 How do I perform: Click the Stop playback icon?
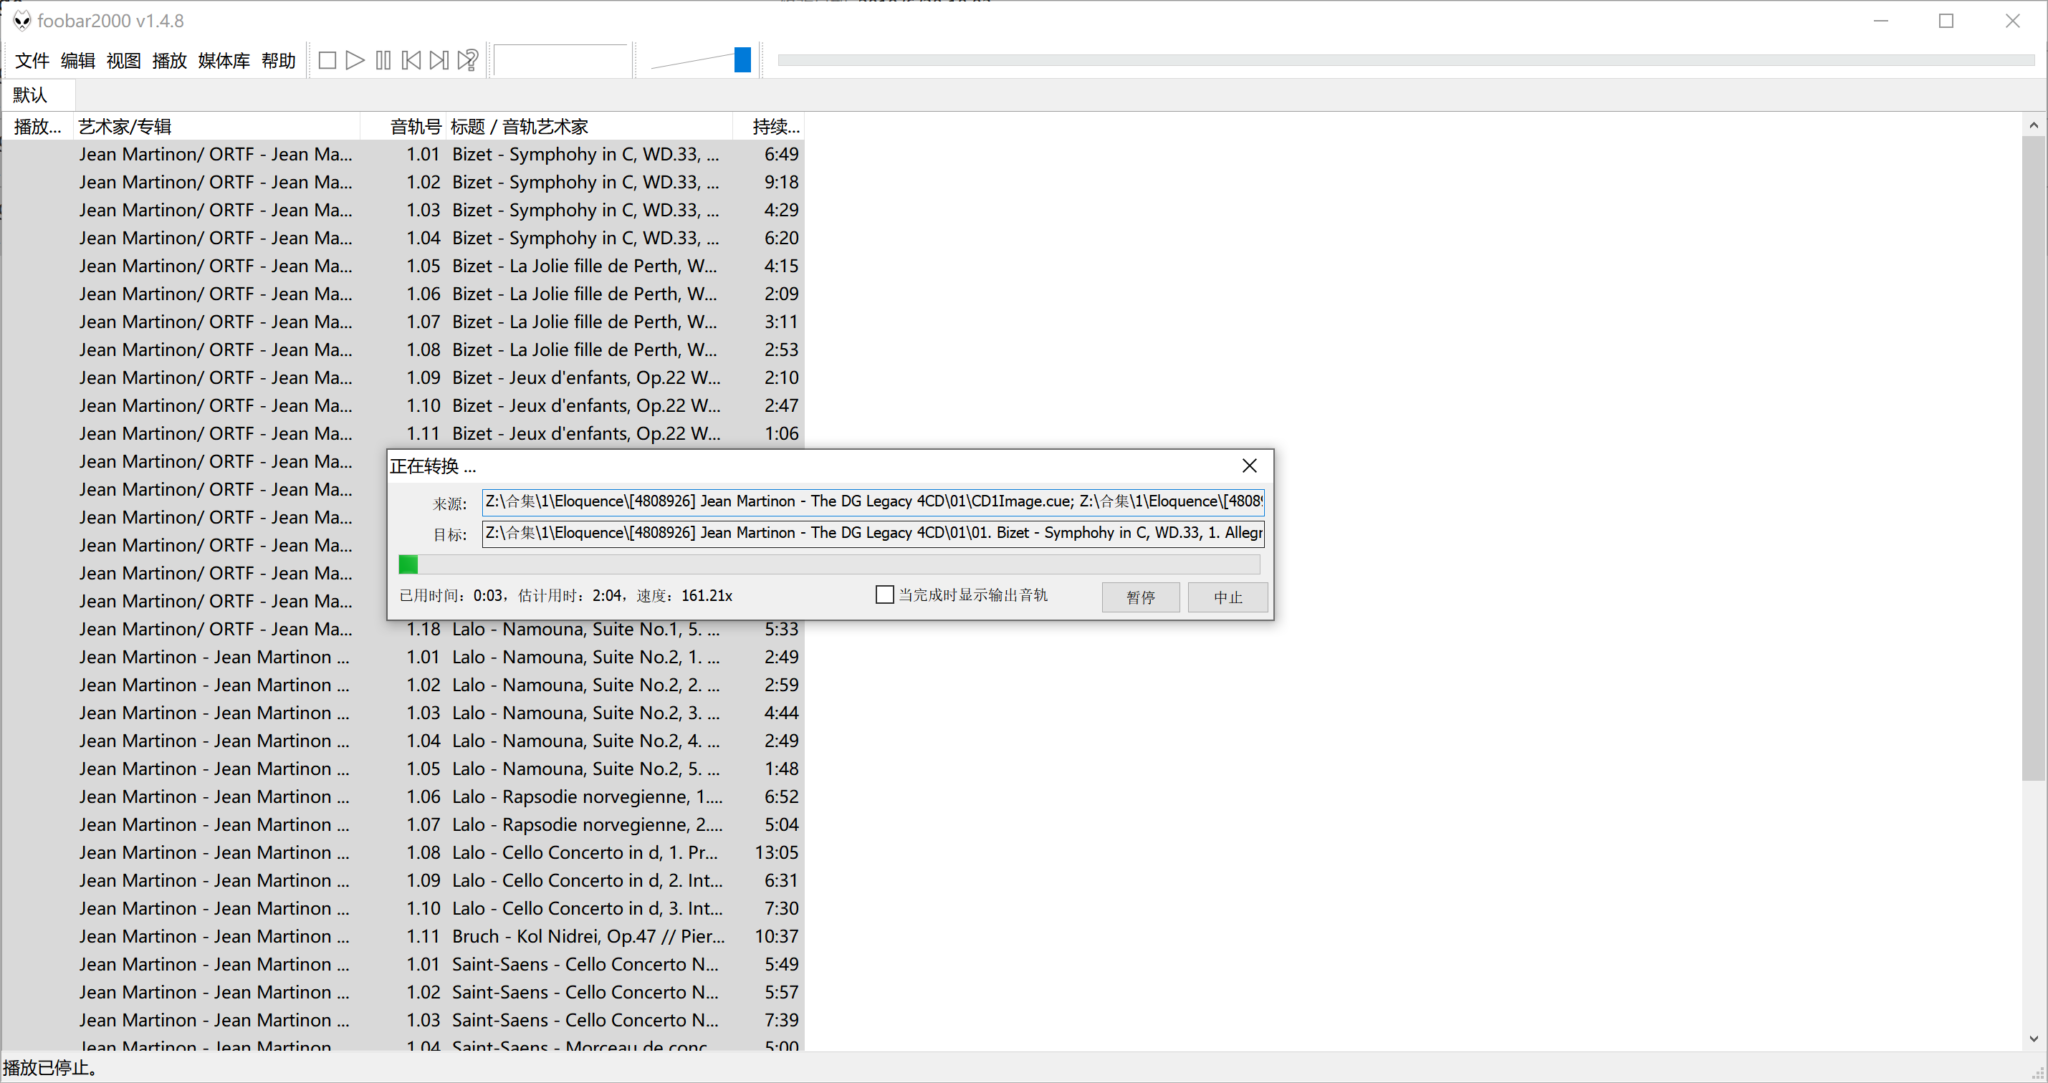pyautogui.click(x=327, y=61)
